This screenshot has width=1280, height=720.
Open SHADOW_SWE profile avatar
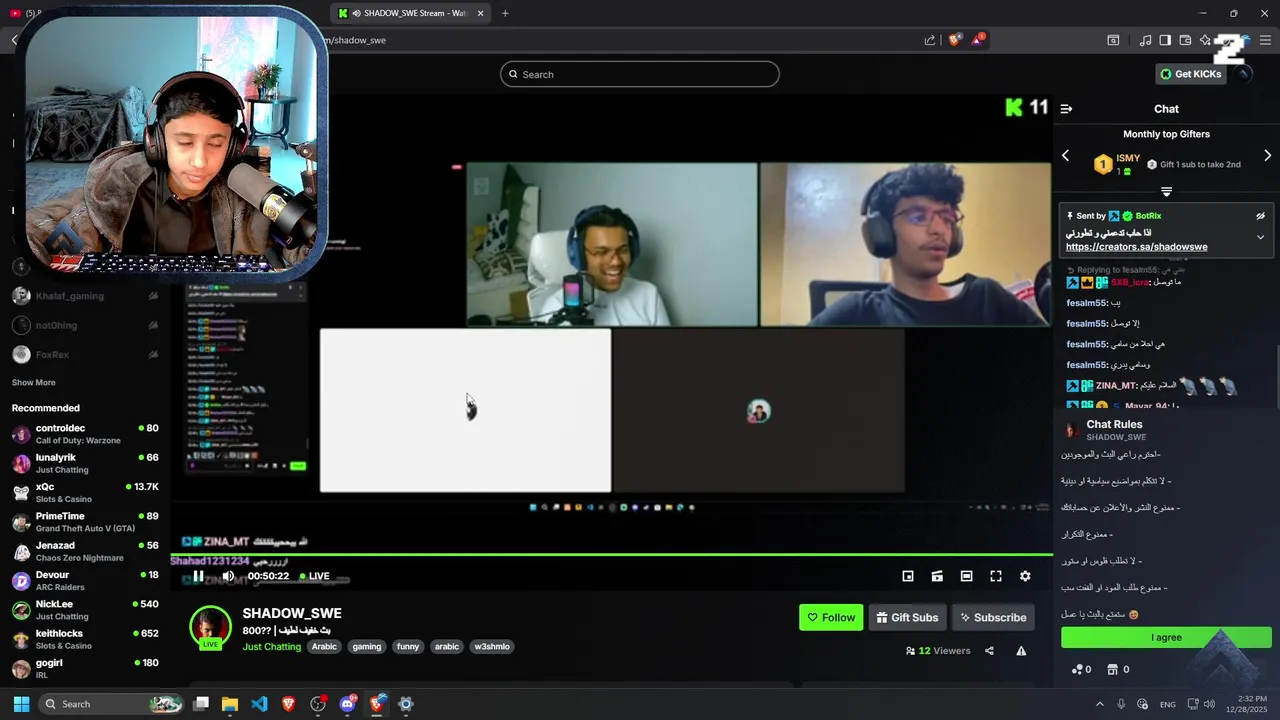[x=210, y=627]
